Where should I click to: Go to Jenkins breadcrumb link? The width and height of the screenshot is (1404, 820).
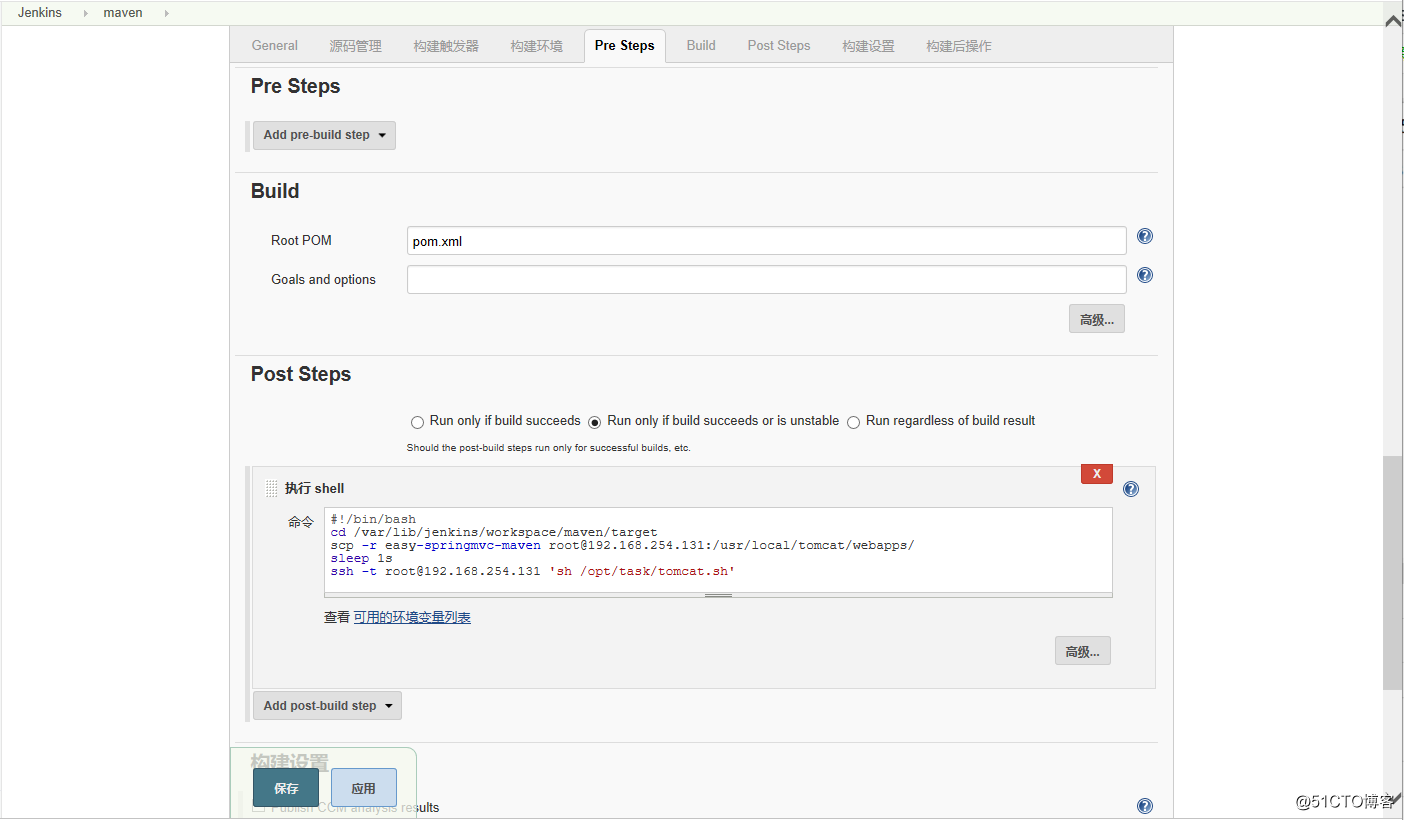point(40,13)
